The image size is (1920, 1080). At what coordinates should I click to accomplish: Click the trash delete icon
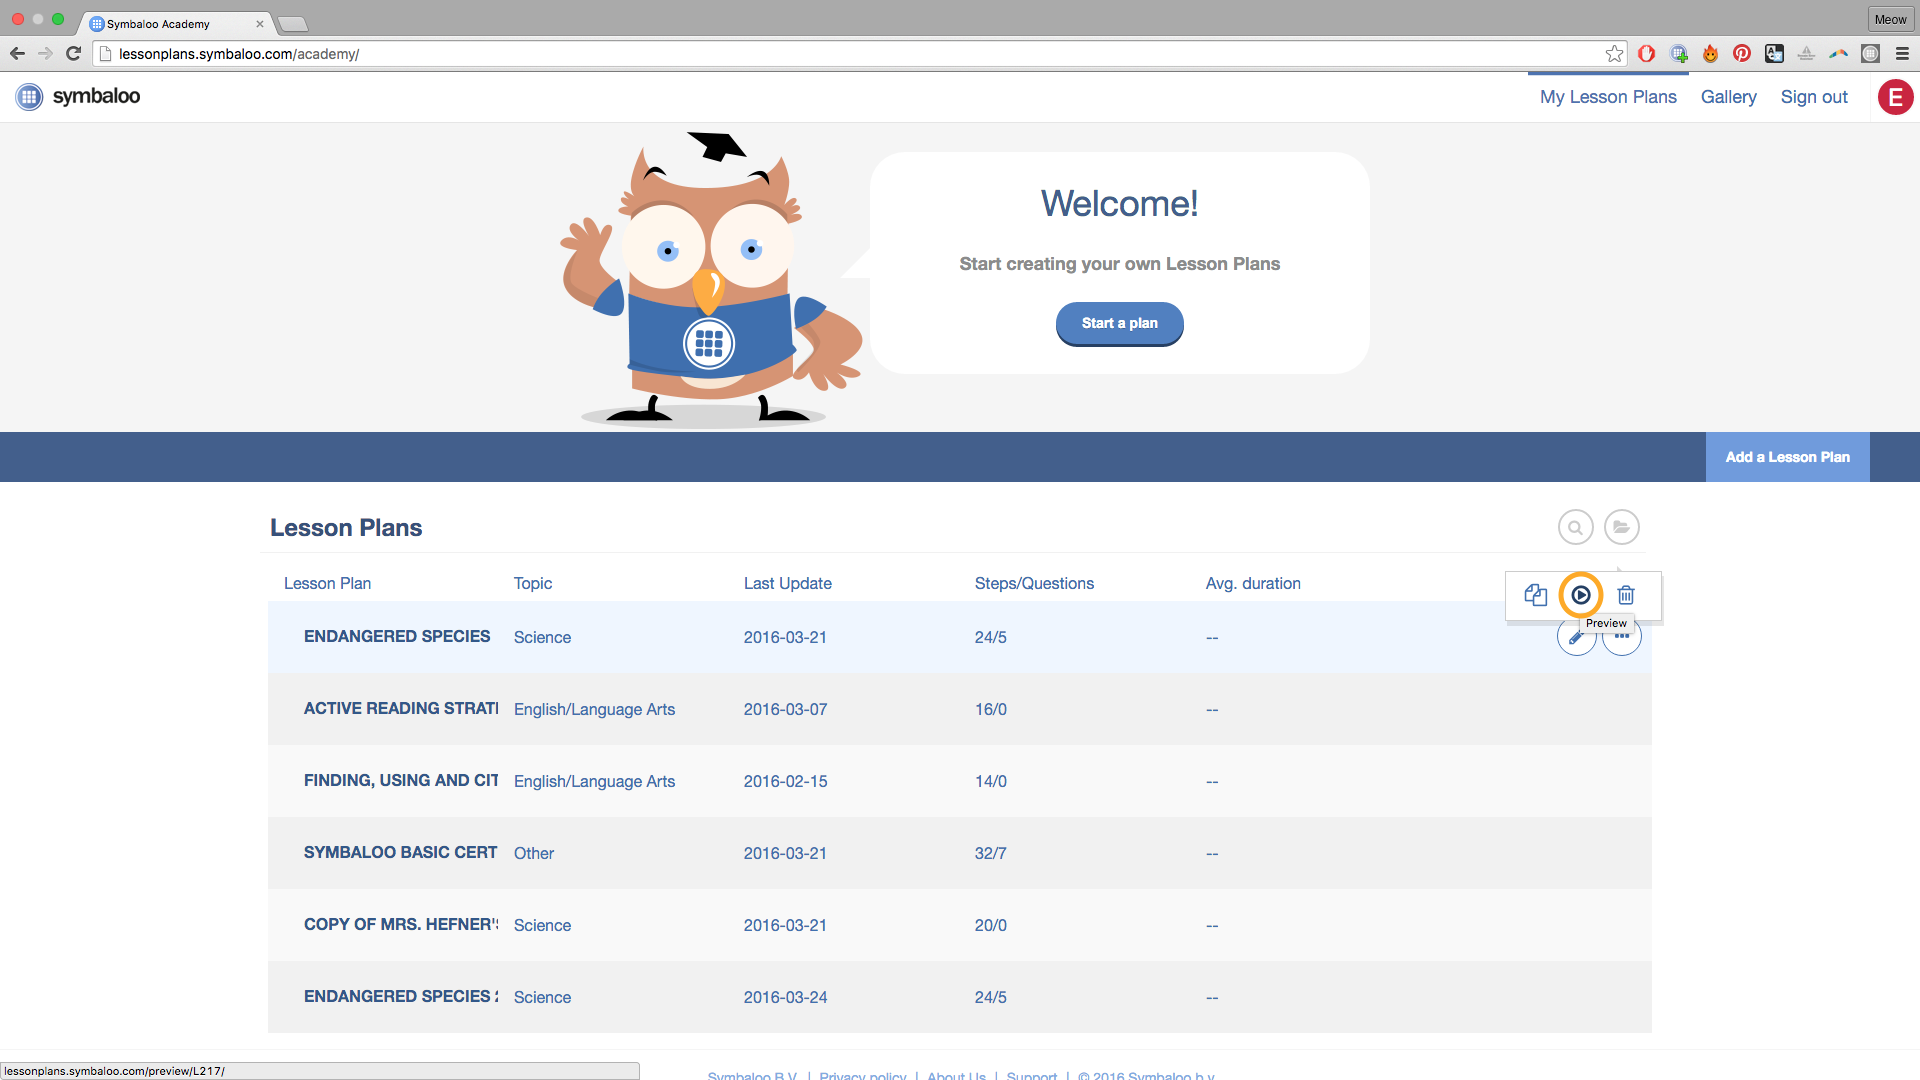tap(1626, 595)
